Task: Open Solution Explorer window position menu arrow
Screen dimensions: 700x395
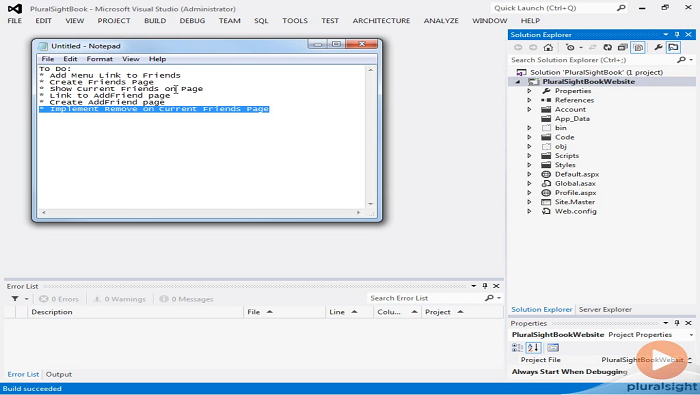Action: click(666, 34)
